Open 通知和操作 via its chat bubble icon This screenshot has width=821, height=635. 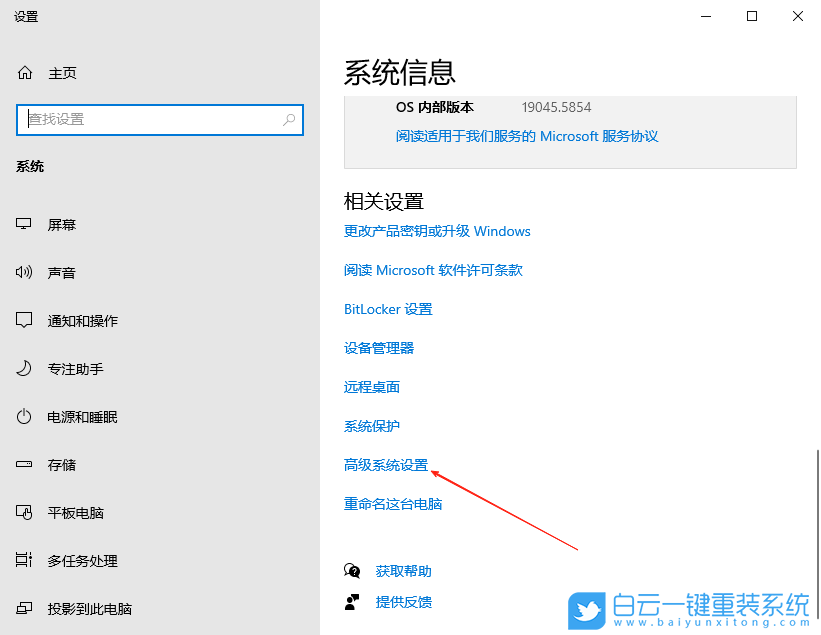(23, 320)
